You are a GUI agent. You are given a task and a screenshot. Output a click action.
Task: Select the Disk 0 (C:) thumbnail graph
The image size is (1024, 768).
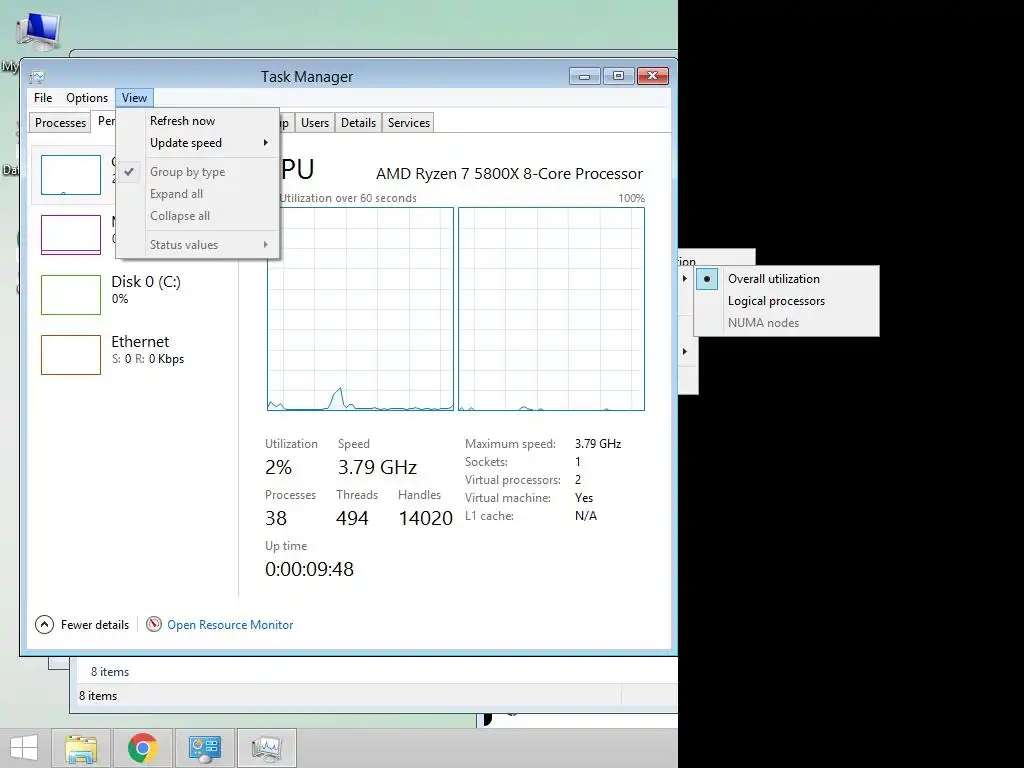pos(71,295)
